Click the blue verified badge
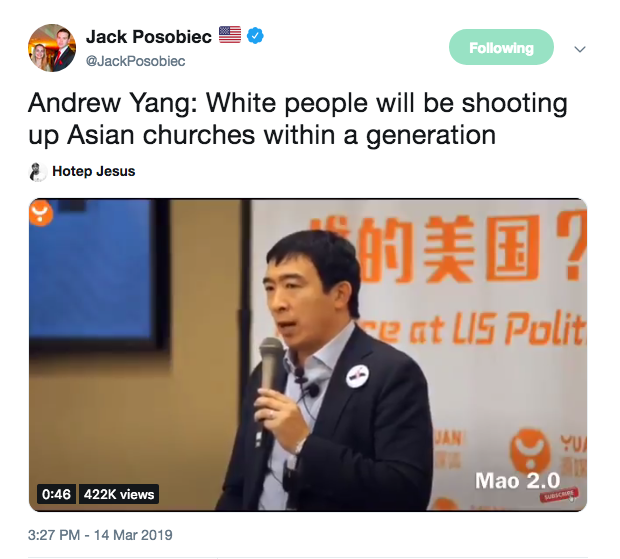620x559 pixels. tap(255, 36)
